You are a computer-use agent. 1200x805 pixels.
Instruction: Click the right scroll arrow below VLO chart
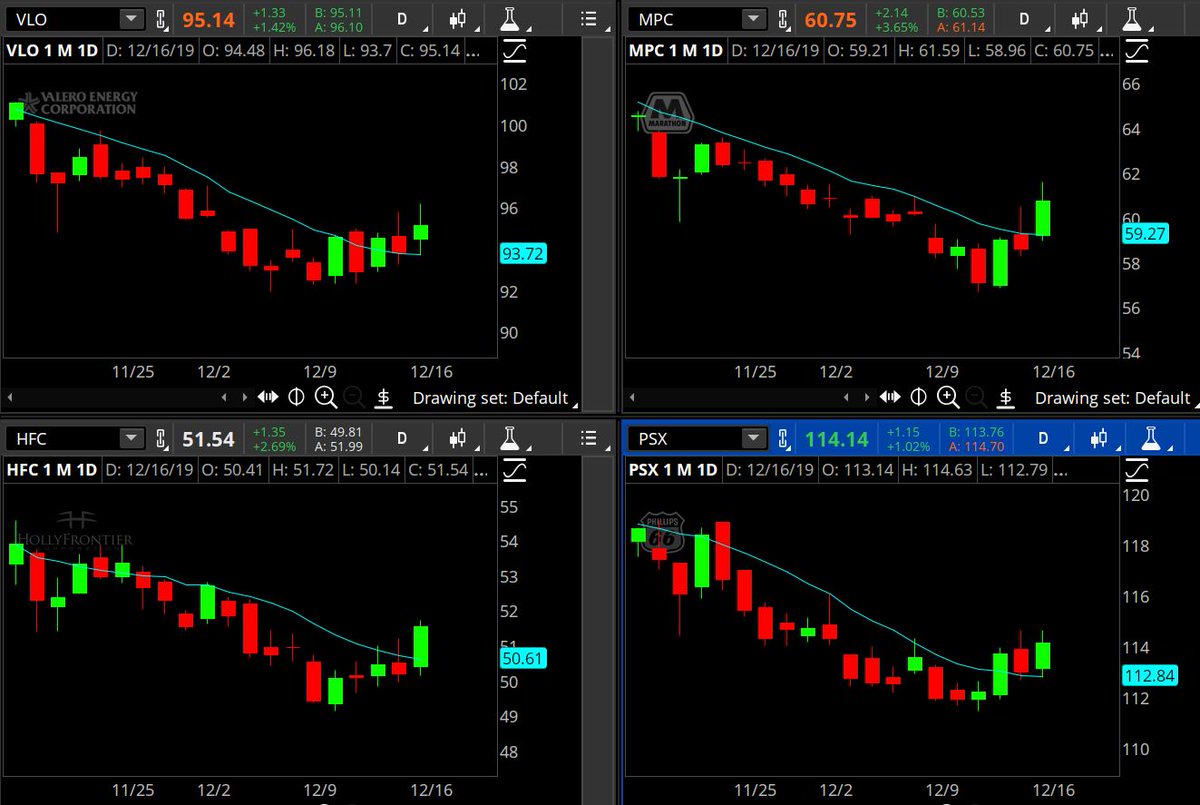point(245,397)
